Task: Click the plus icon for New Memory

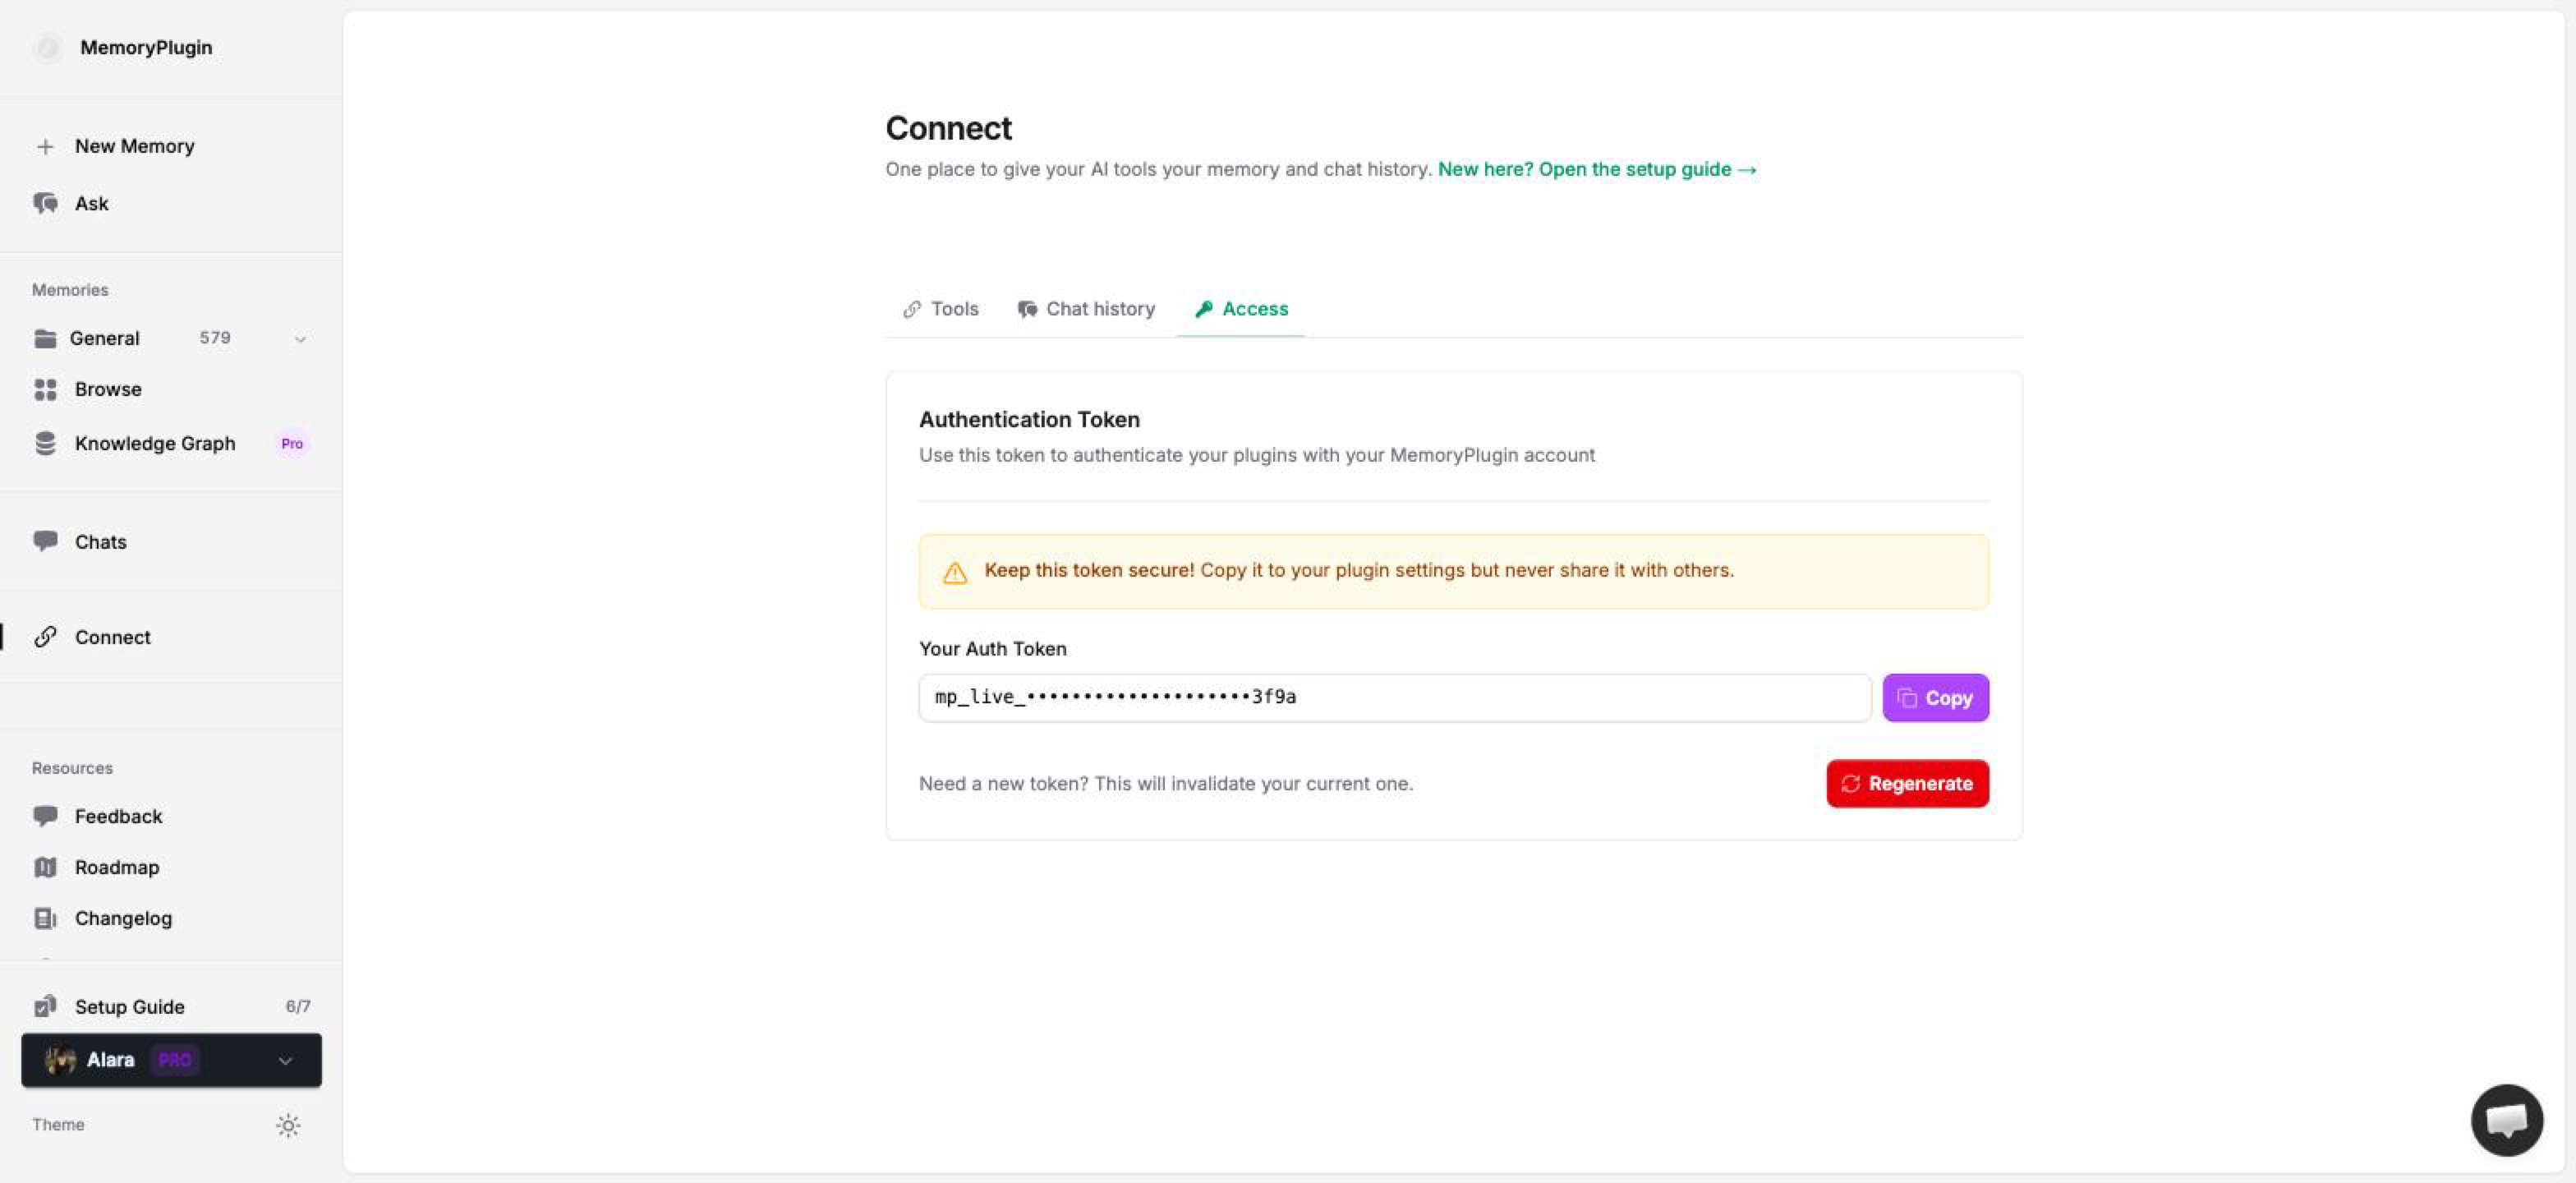Action: tap(45, 146)
